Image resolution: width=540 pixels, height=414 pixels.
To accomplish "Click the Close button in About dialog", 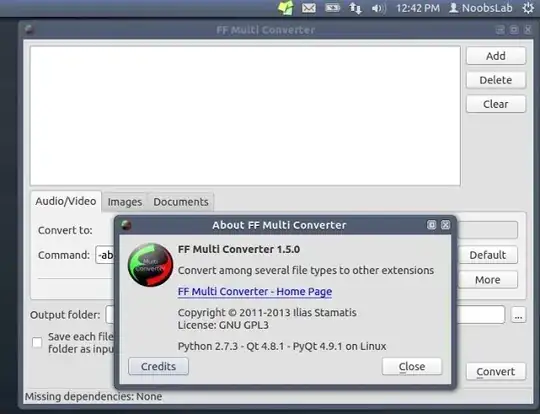I will click(x=412, y=366).
